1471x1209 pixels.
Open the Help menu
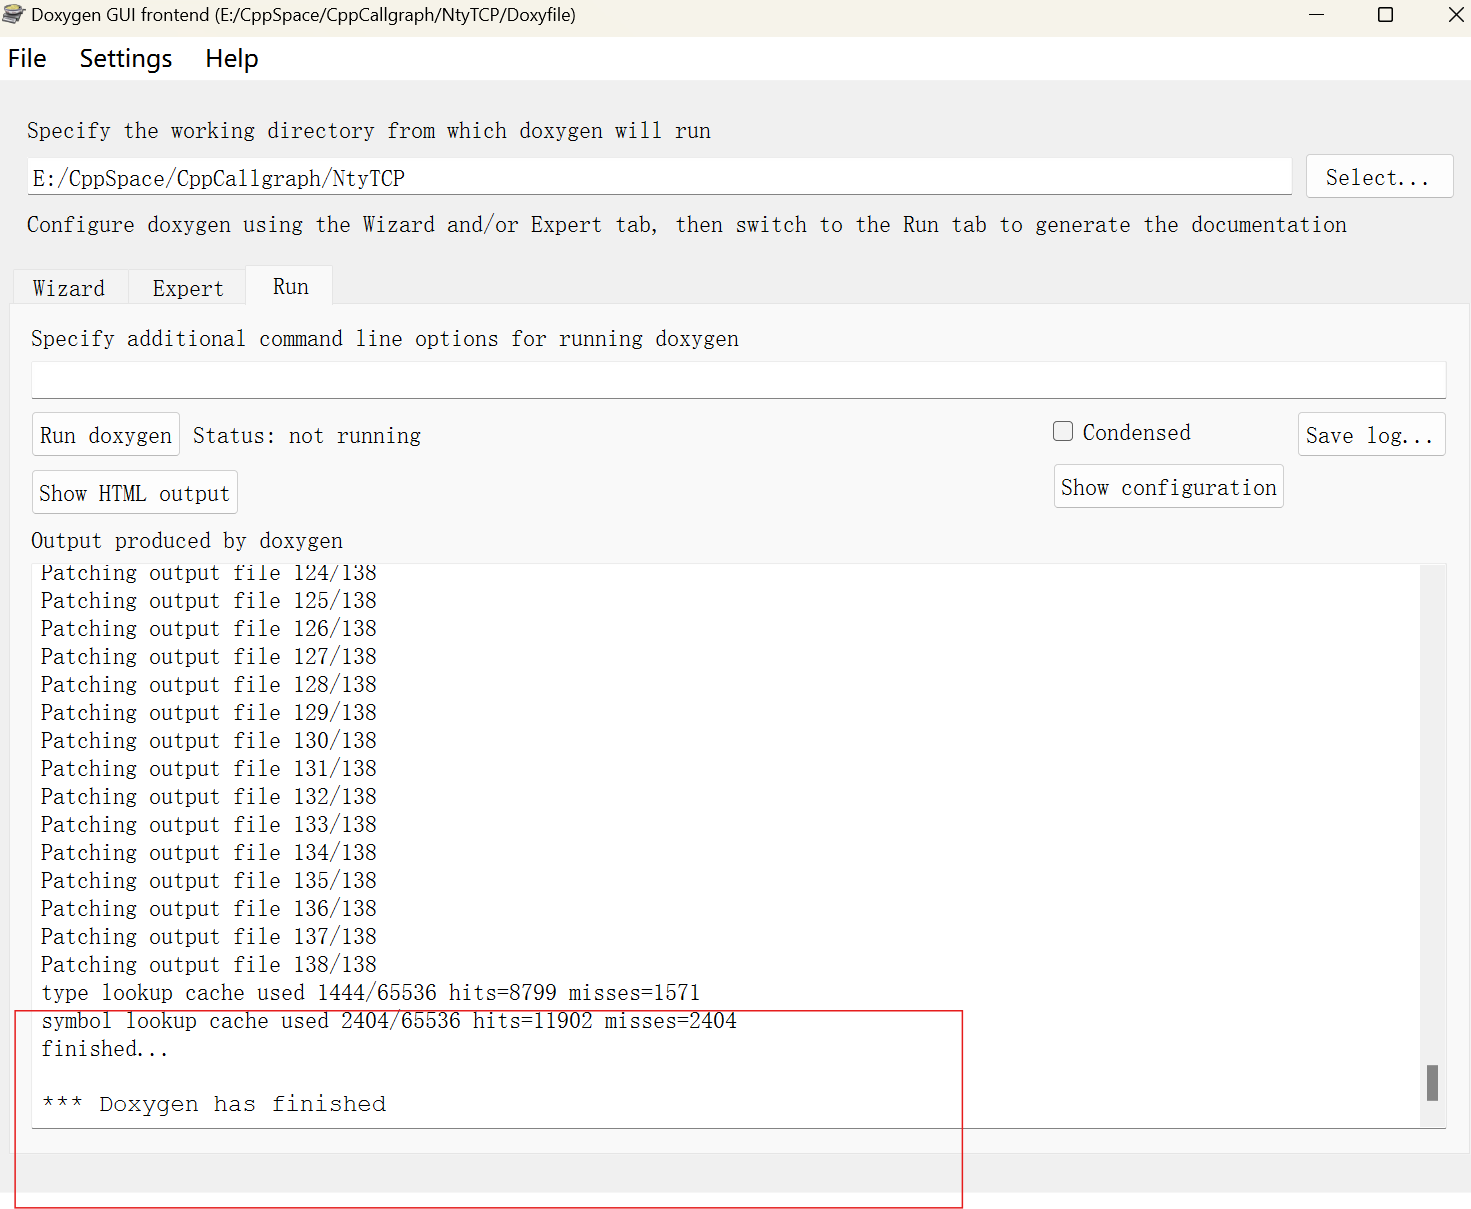pos(232,59)
